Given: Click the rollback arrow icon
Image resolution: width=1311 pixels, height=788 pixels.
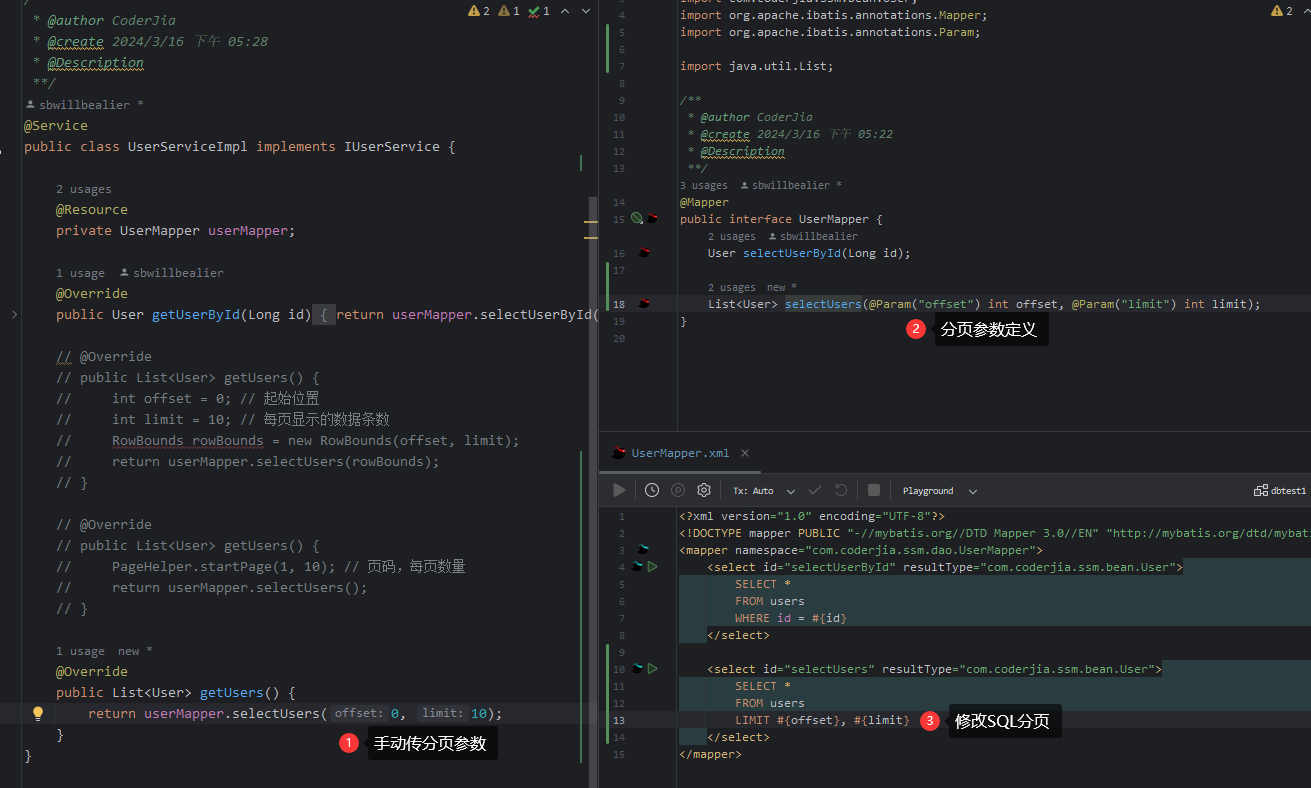Looking at the screenshot, I should click(x=841, y=490).
